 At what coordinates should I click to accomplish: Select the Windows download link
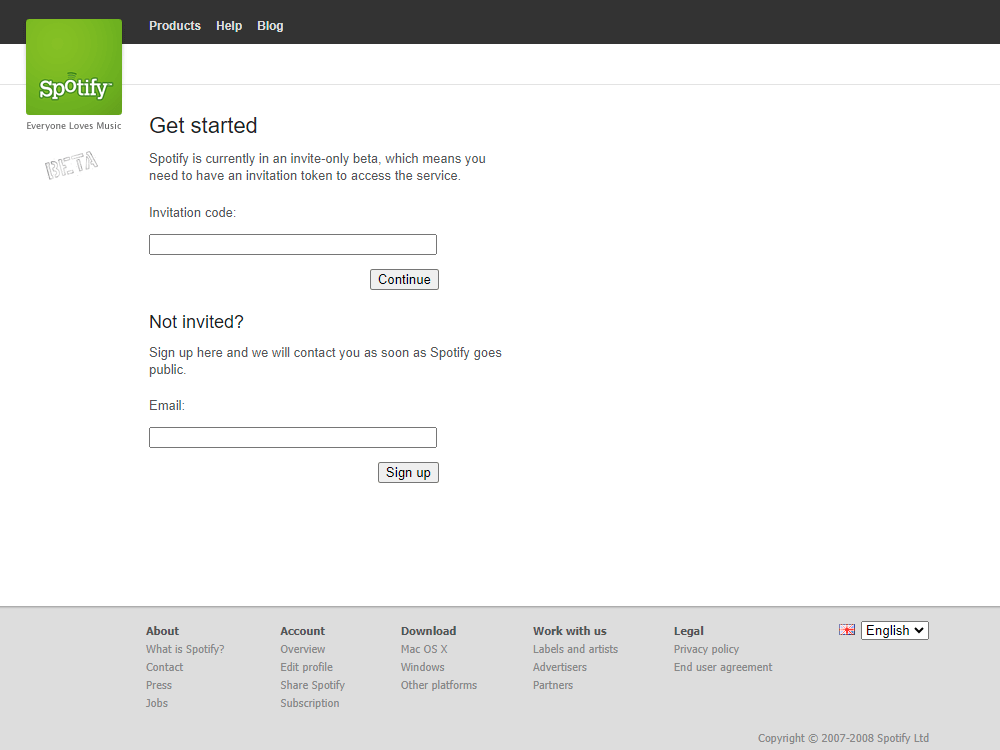point(423,667)
